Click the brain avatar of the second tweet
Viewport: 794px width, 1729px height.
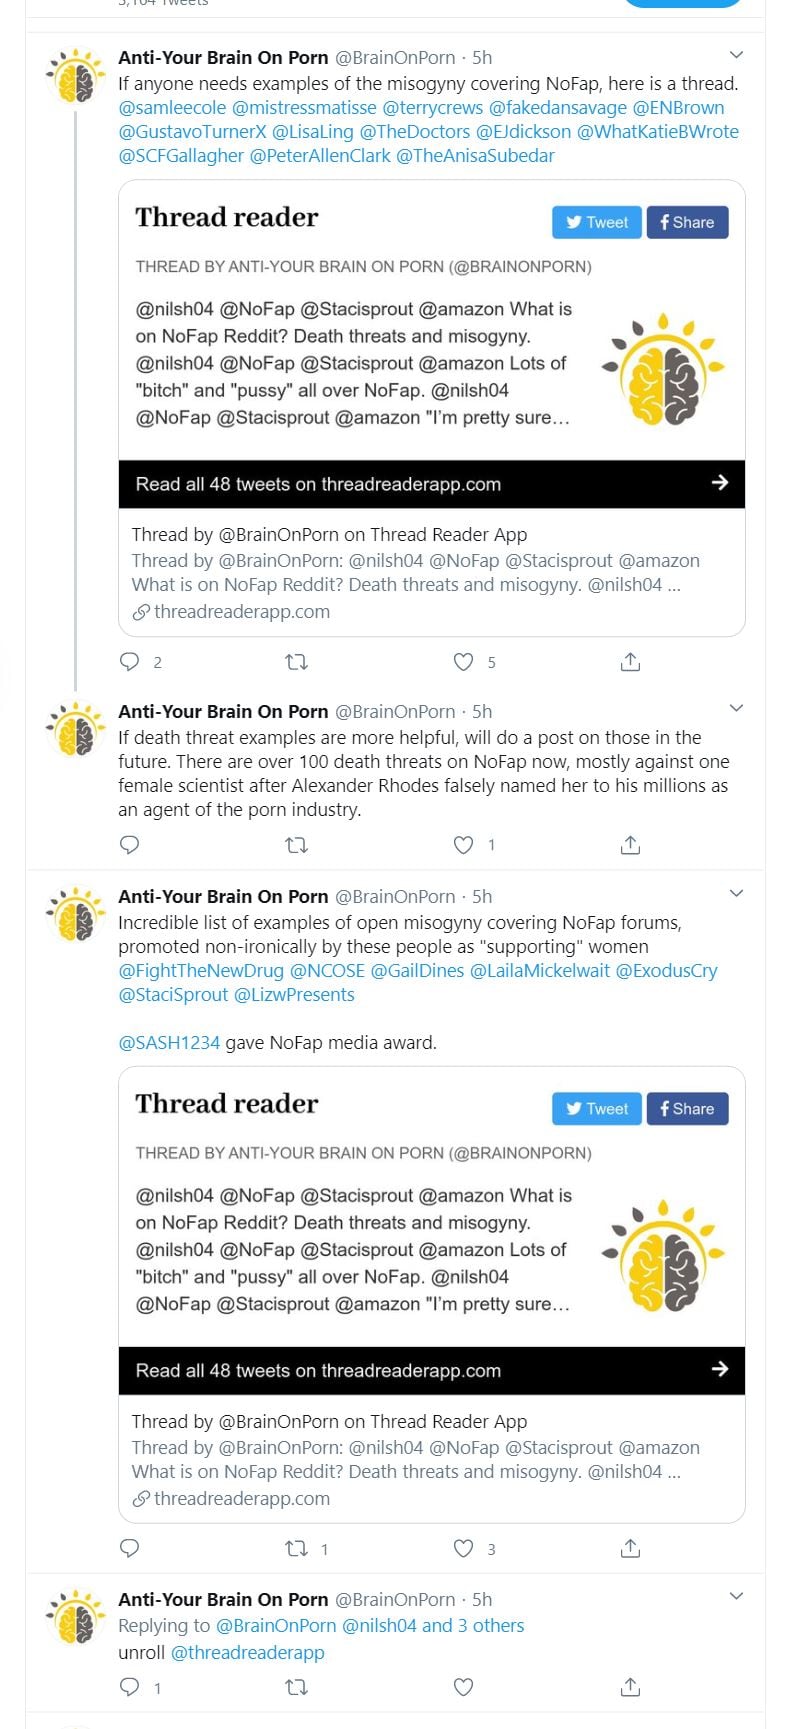76,731
